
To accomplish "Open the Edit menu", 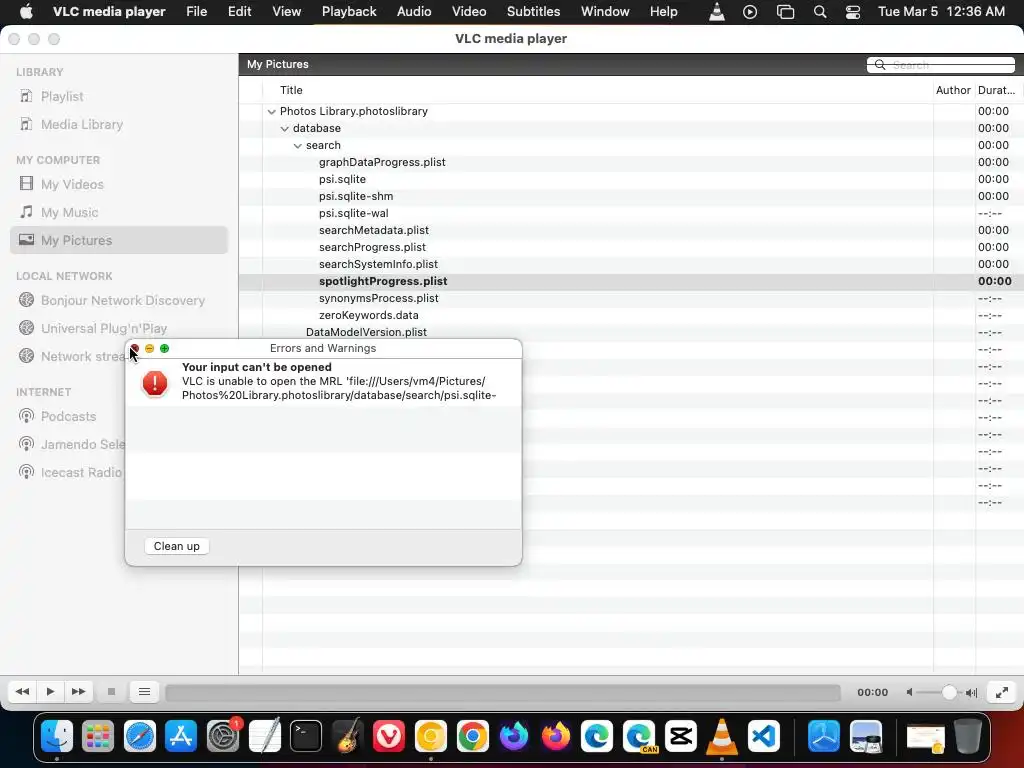I will [240, 12].
